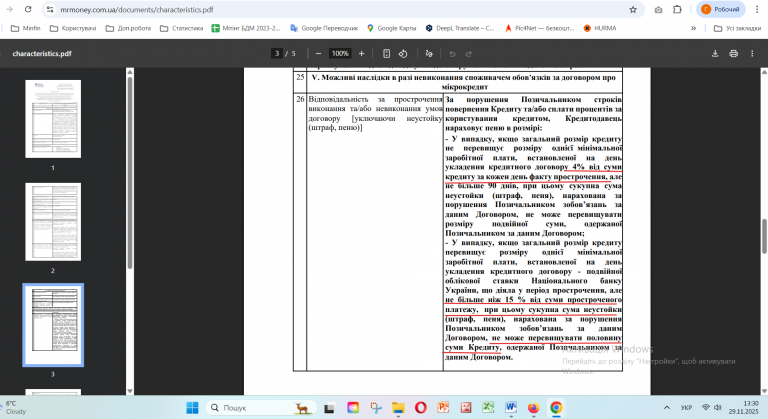The height and width of the screenshot is (419, 768).
Task: Expand the hidden bookmarks chevron
Action: point(693,28)
